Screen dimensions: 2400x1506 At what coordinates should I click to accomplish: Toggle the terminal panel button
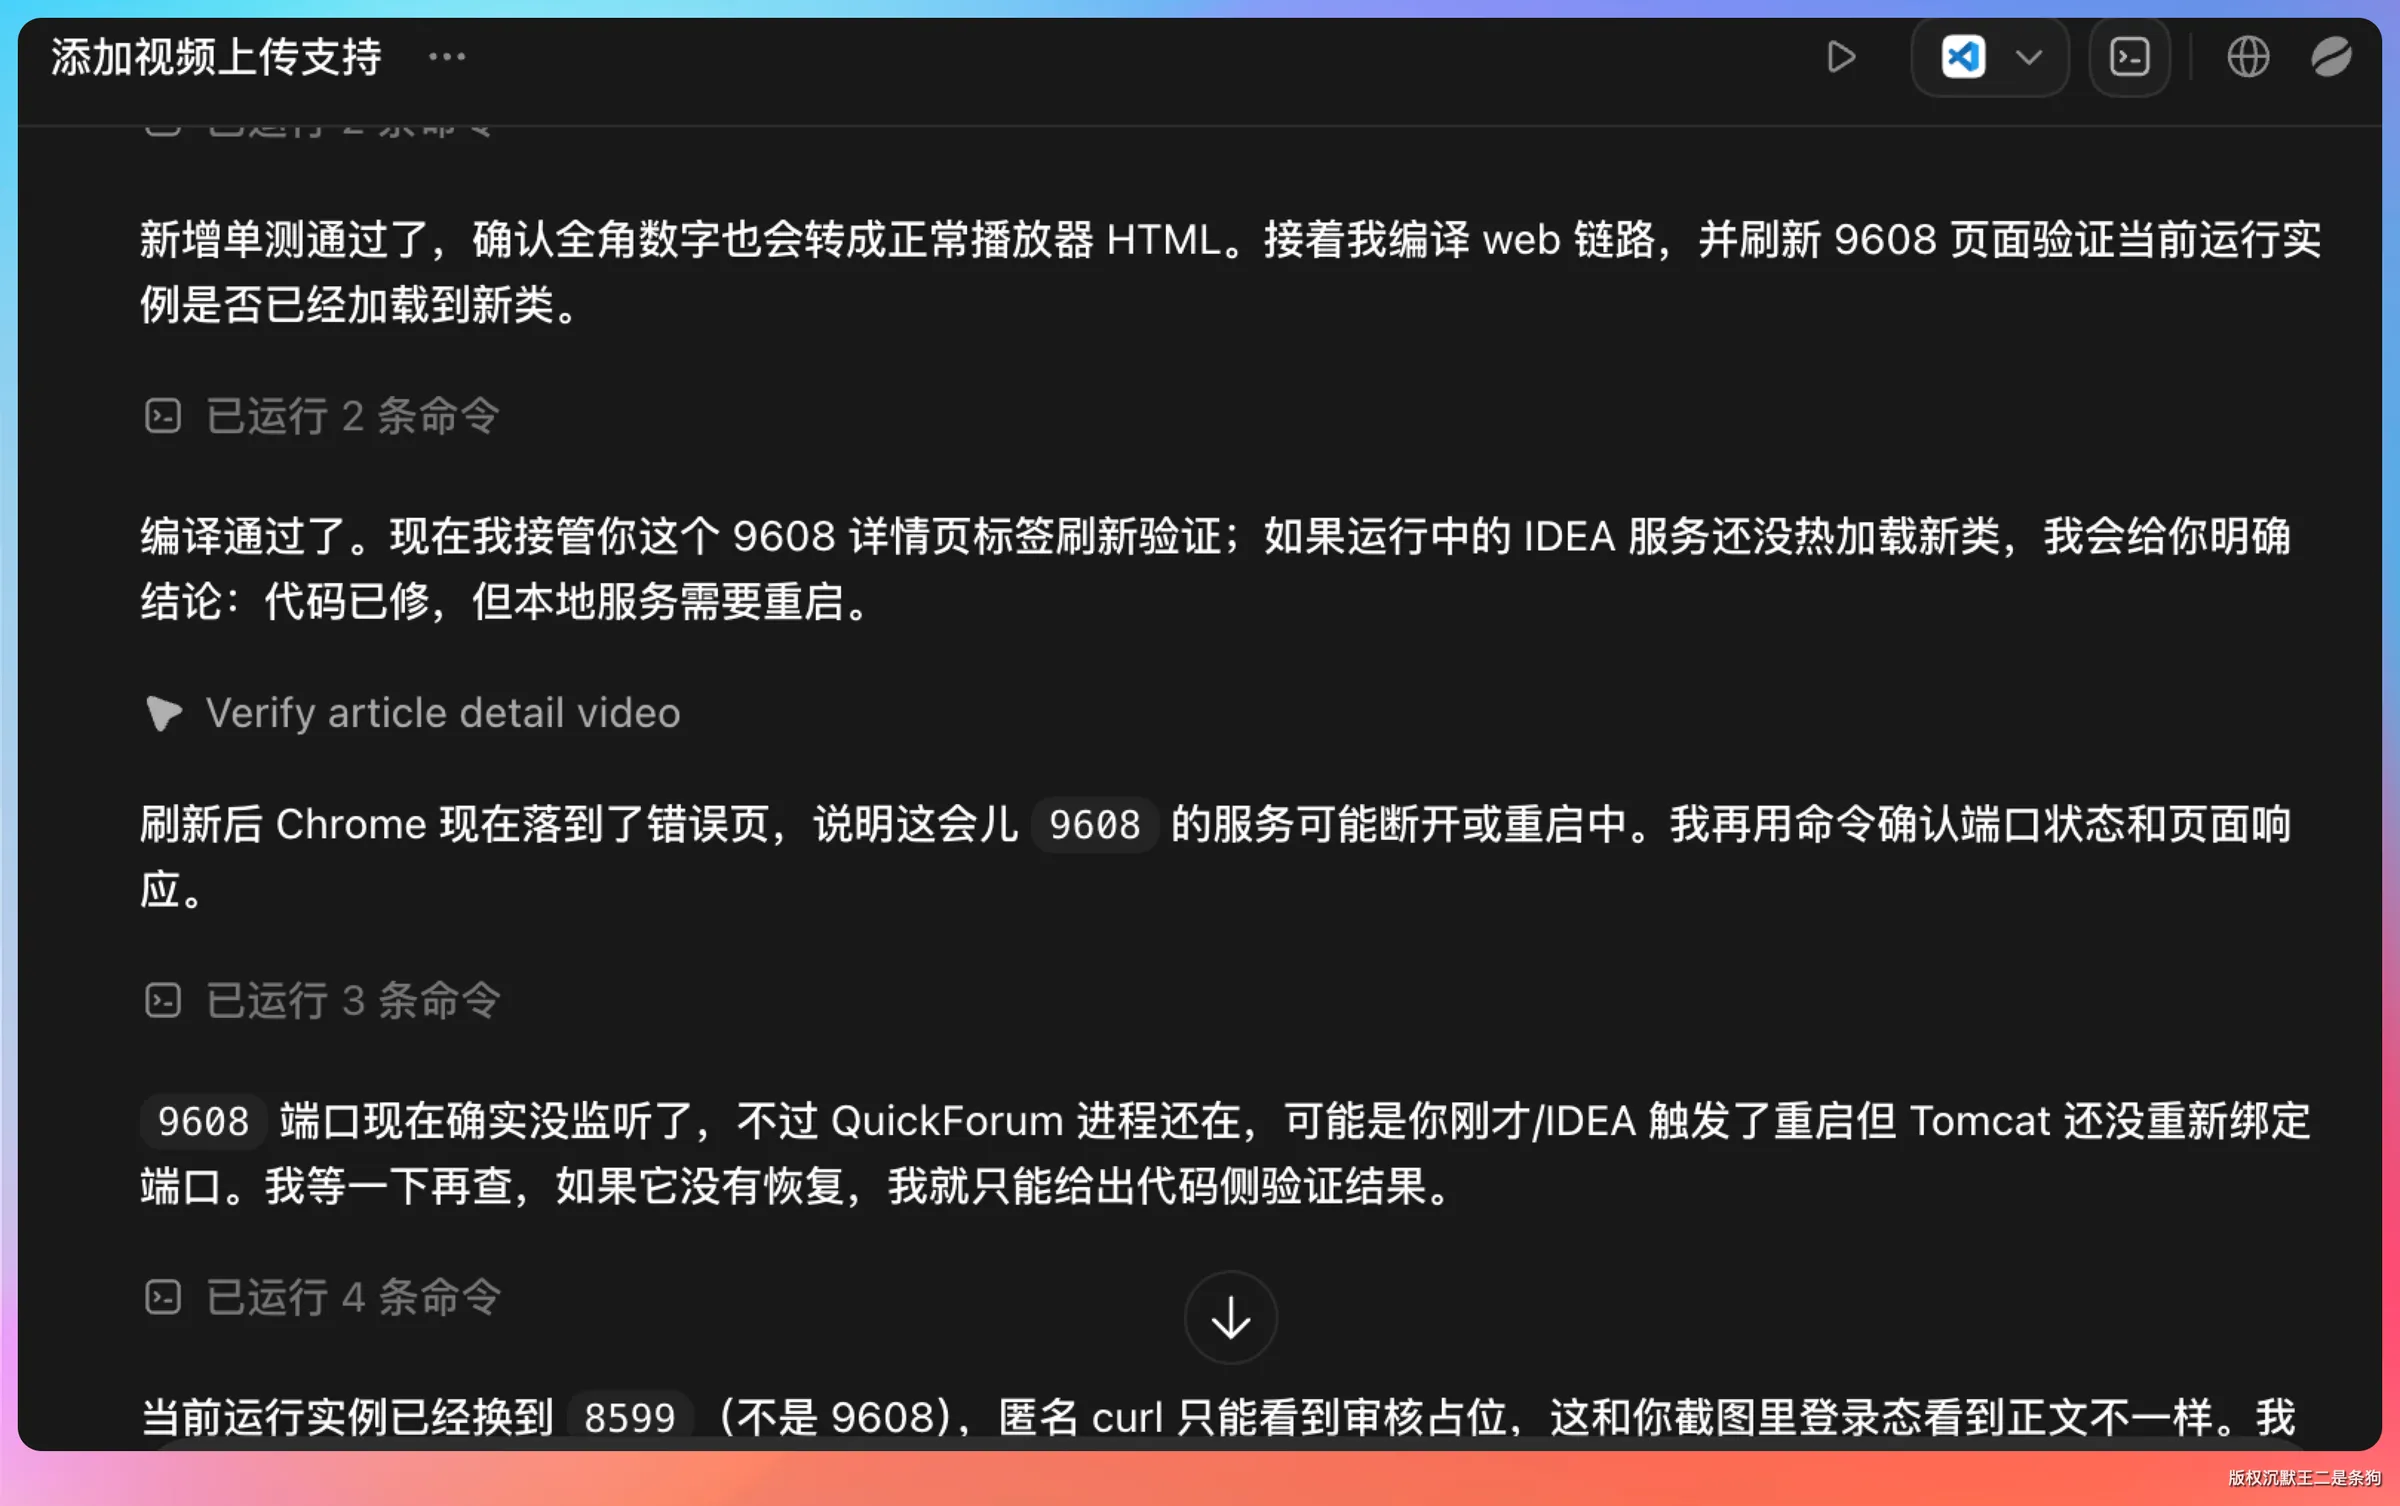(2129, 57)
